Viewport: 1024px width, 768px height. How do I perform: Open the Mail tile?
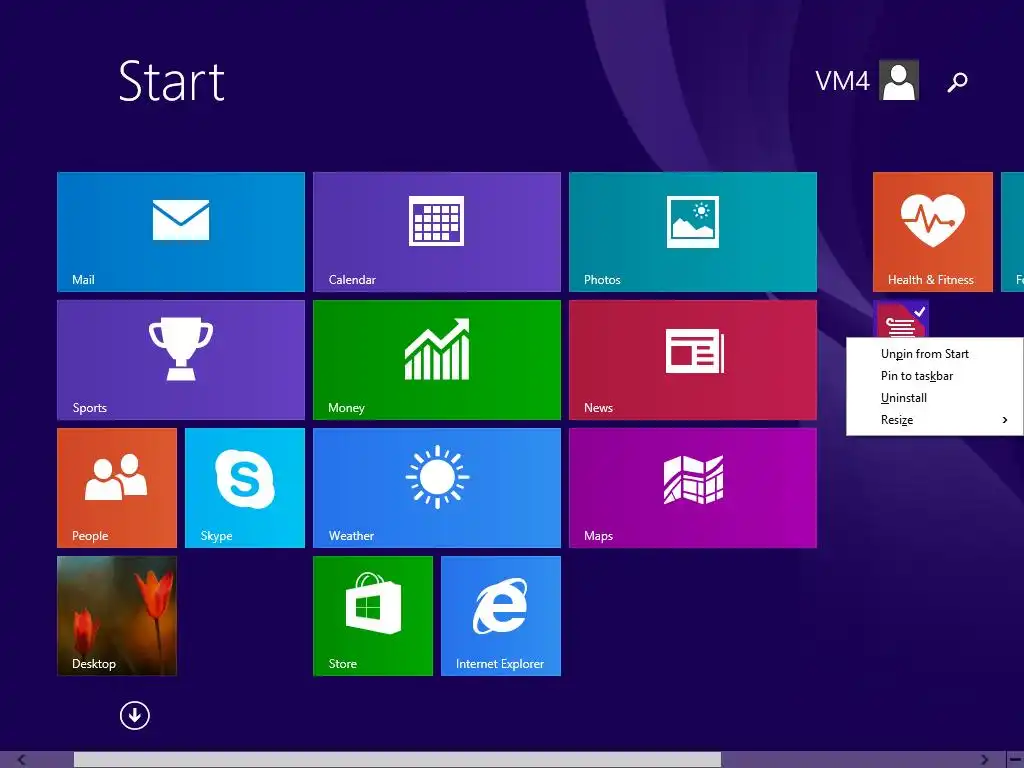pyautogui.click(x=181, y=232)
